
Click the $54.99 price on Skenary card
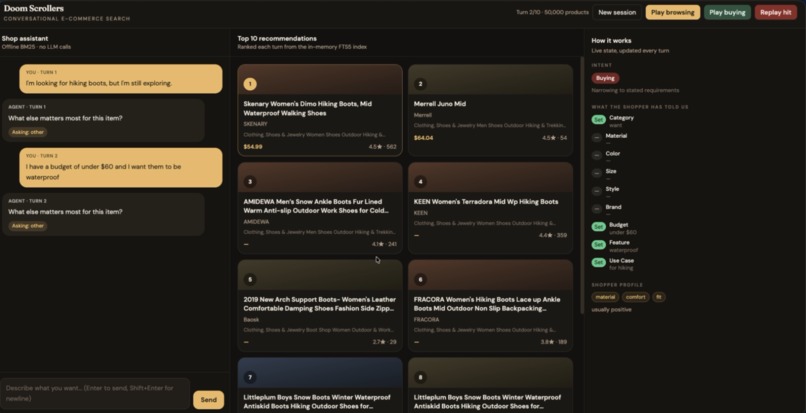coord(252,147)
